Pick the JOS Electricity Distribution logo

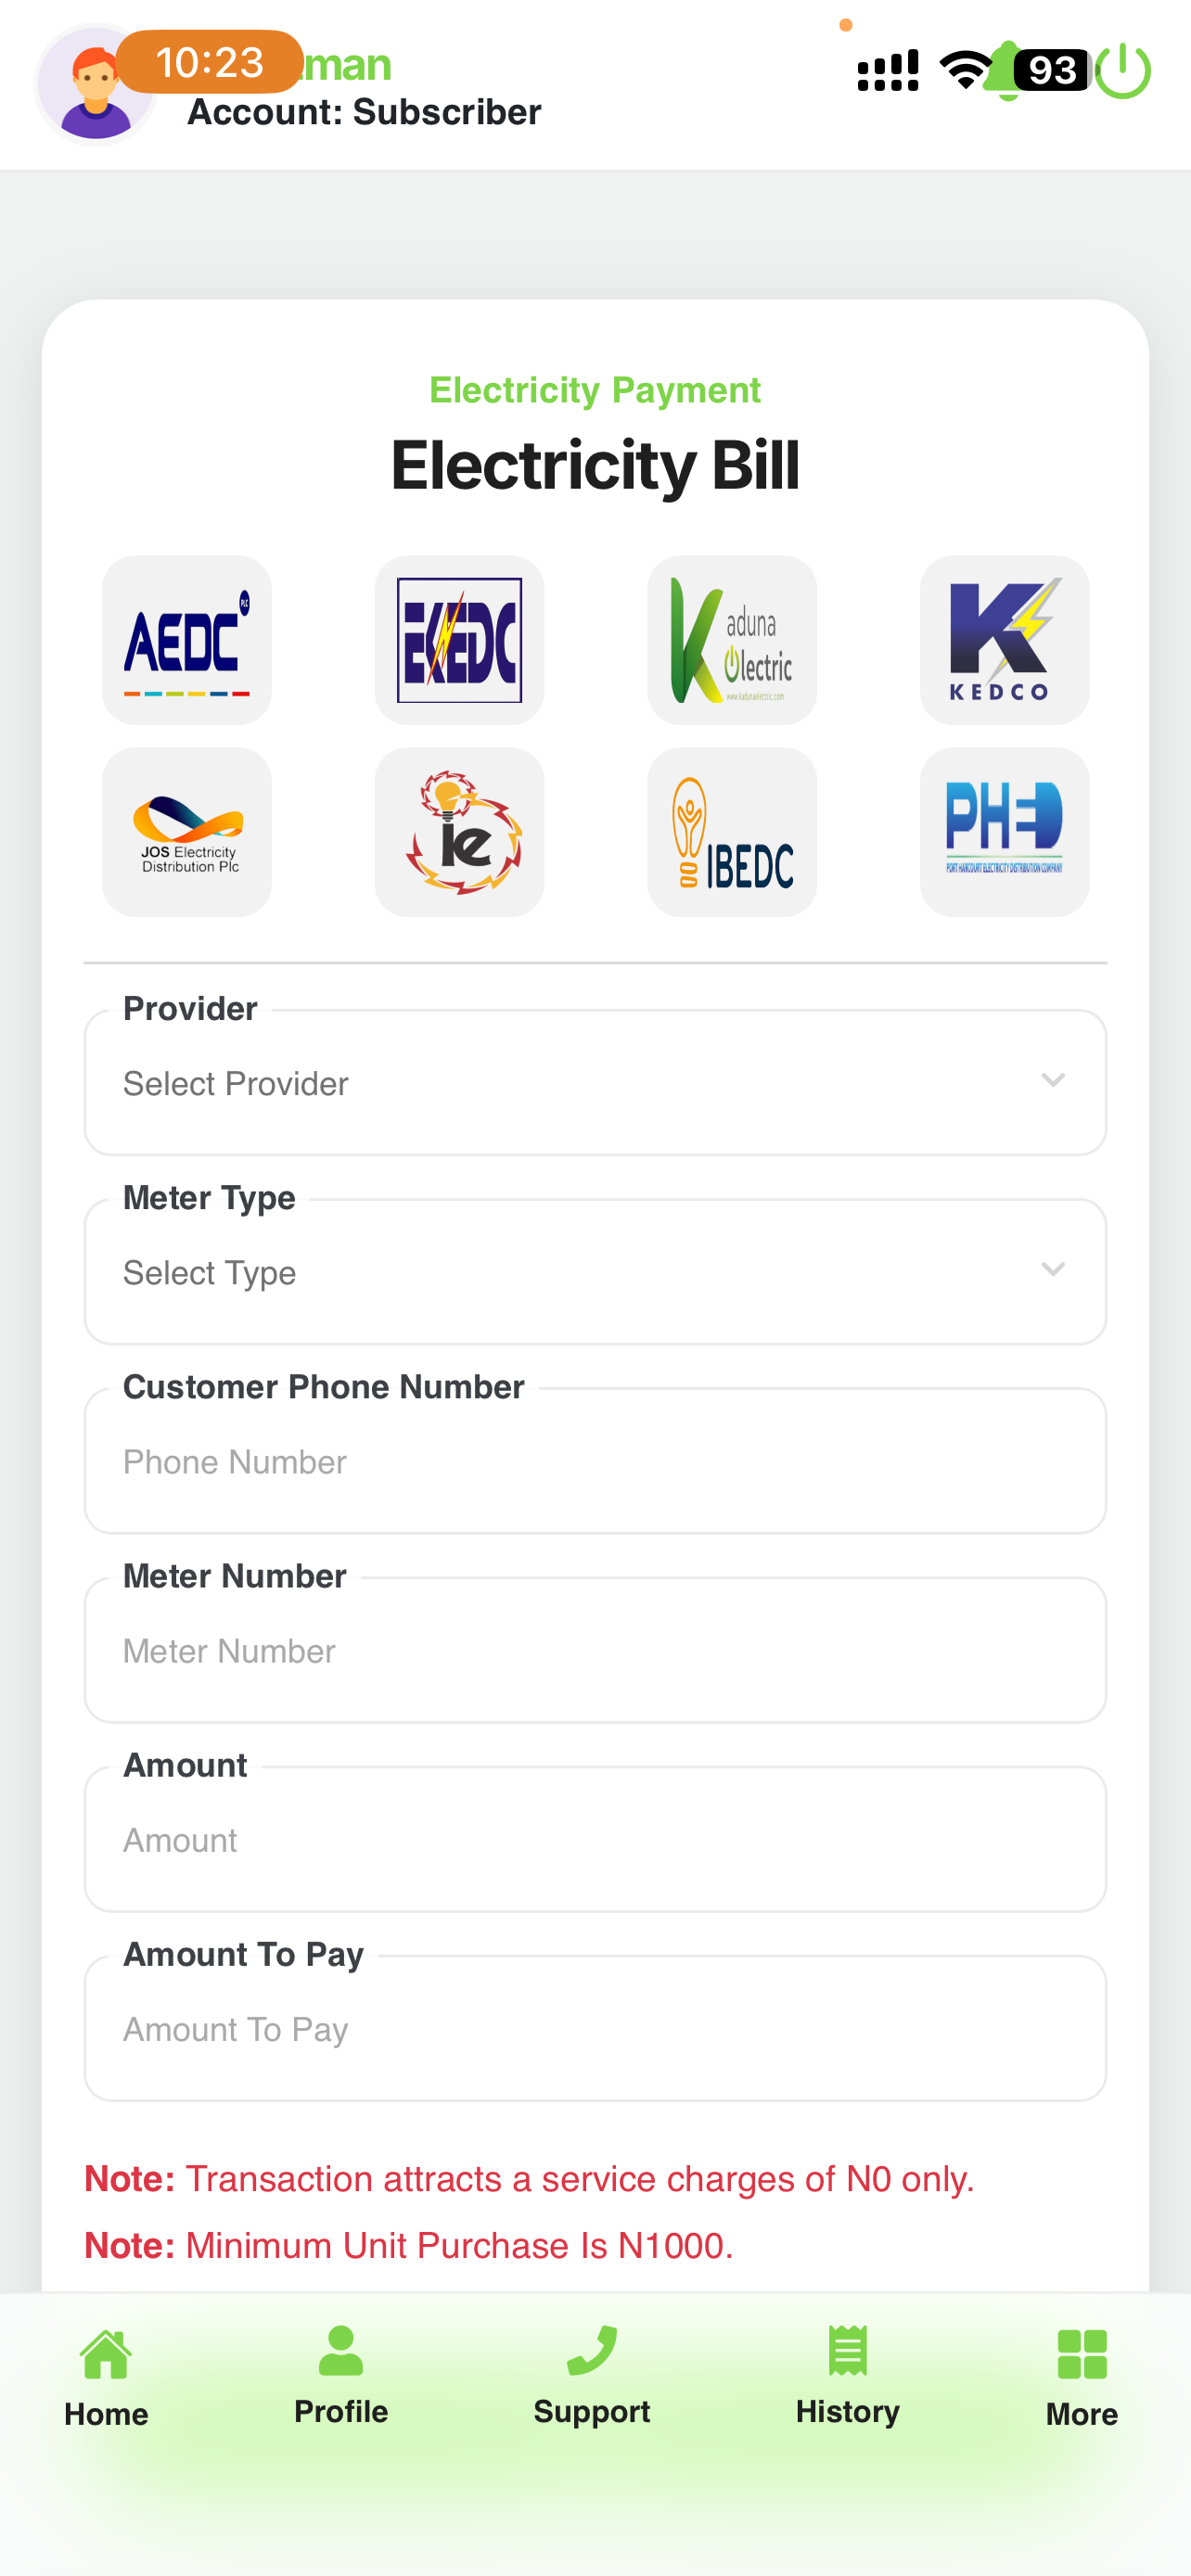click(x=187, y=832)
